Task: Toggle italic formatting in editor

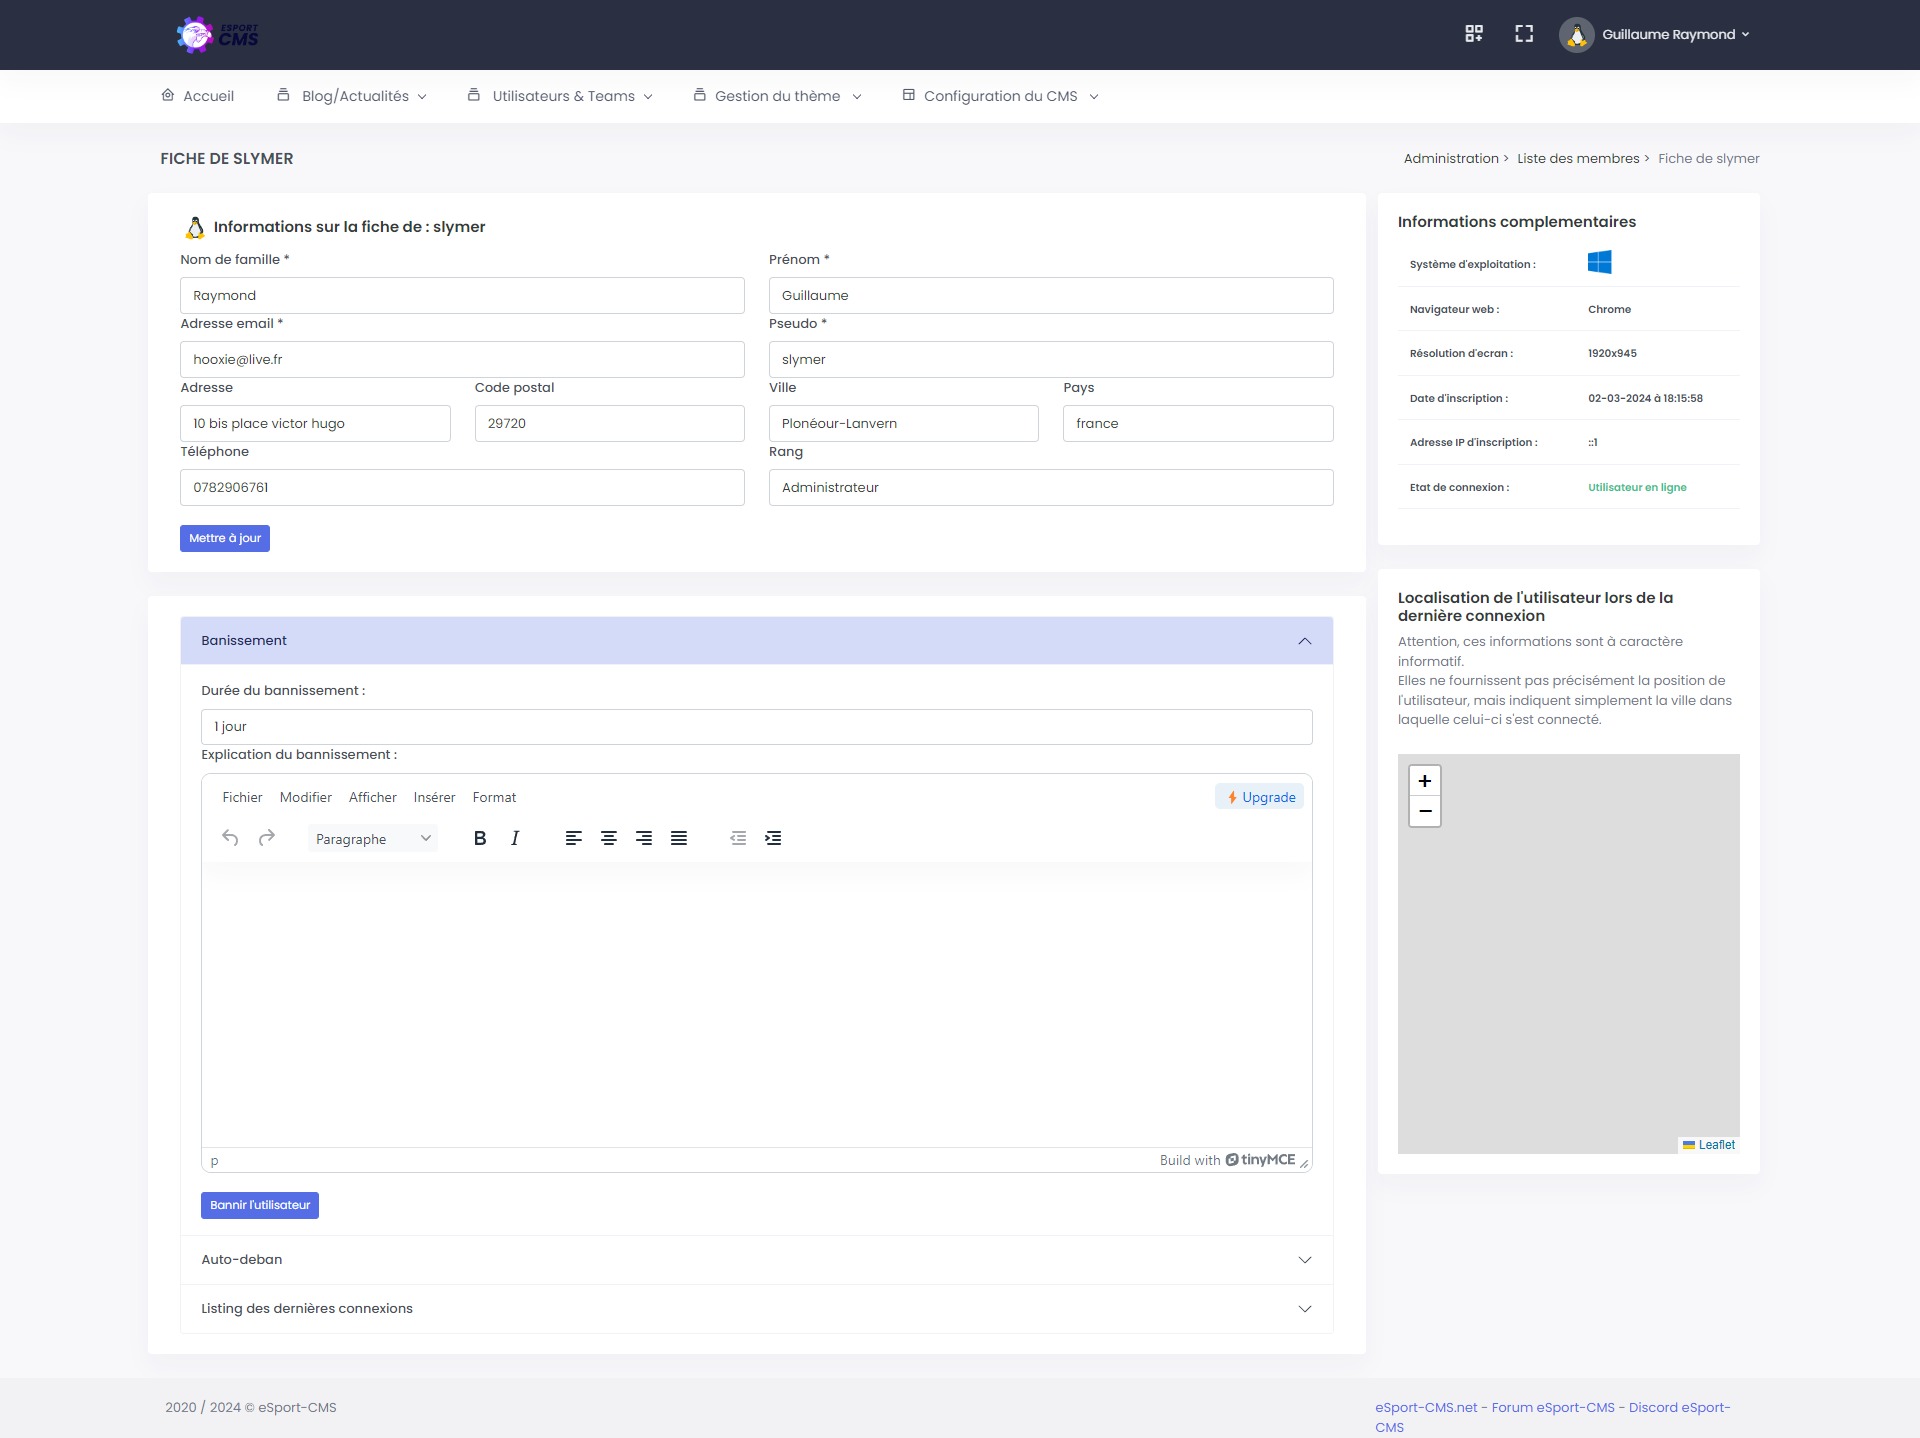Action: [515, 838]
